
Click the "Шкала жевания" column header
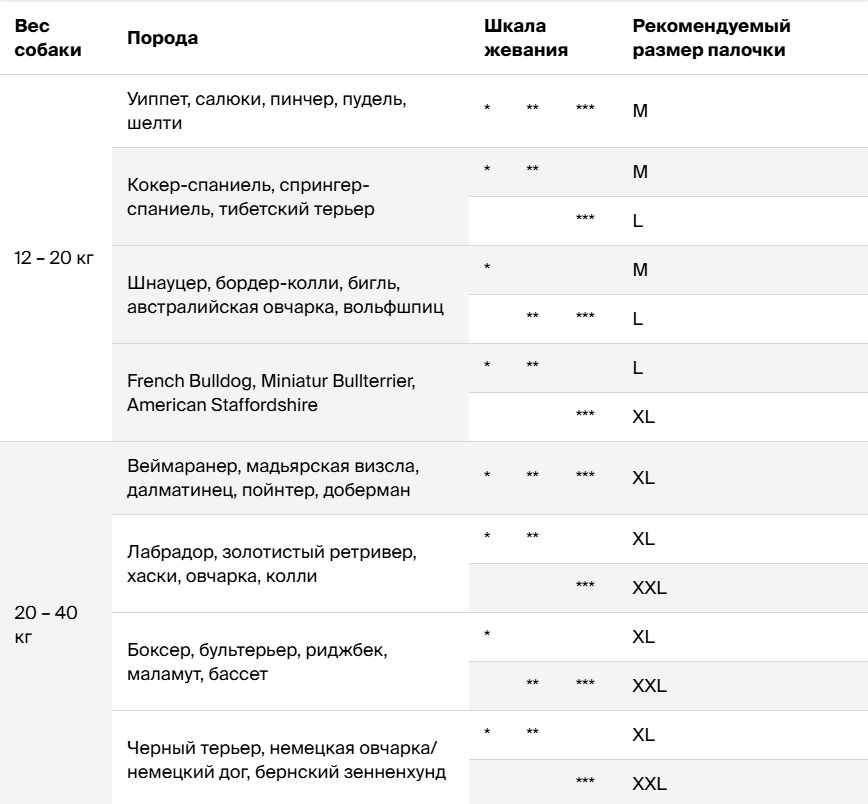(526, 38)
